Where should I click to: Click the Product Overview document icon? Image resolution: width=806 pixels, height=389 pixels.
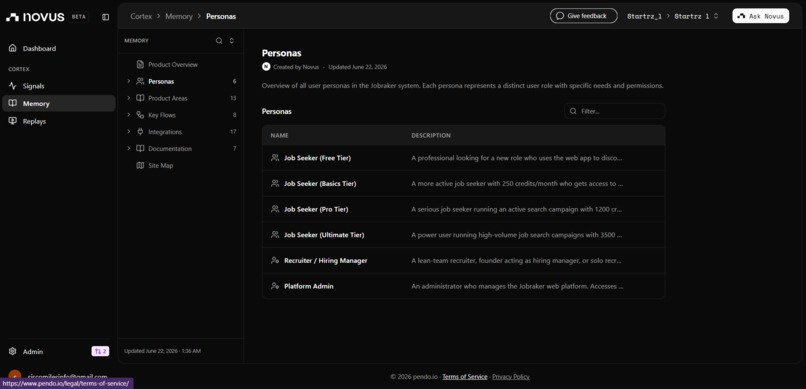pyautogui.click(x=140, y=65)
